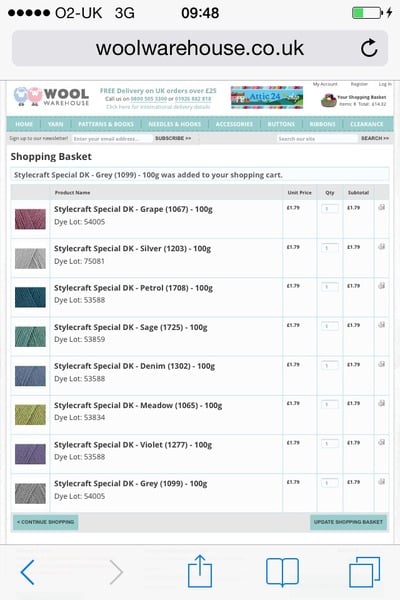The height and width of the screenshot is (600, 400).
Task: Remove Grape (1067) yarn from basket
Action: 381,207
